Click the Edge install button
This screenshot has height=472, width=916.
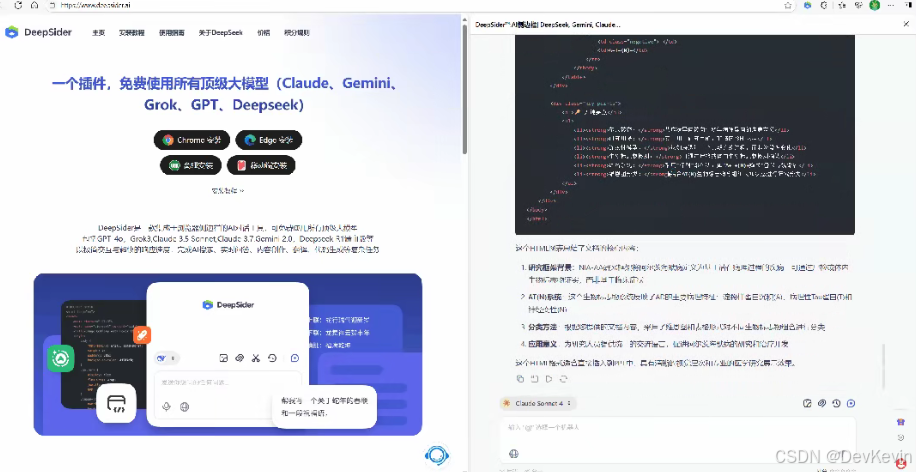point(269,140)
